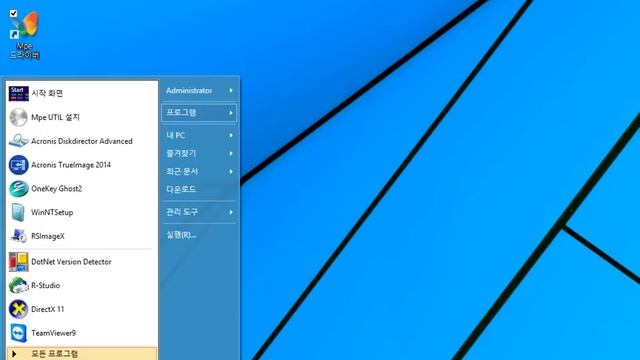This screenshot has height=360, width=640.
Task: Click Acronis Diskdirector Advanced text
Action: click(x=82, y=141)
